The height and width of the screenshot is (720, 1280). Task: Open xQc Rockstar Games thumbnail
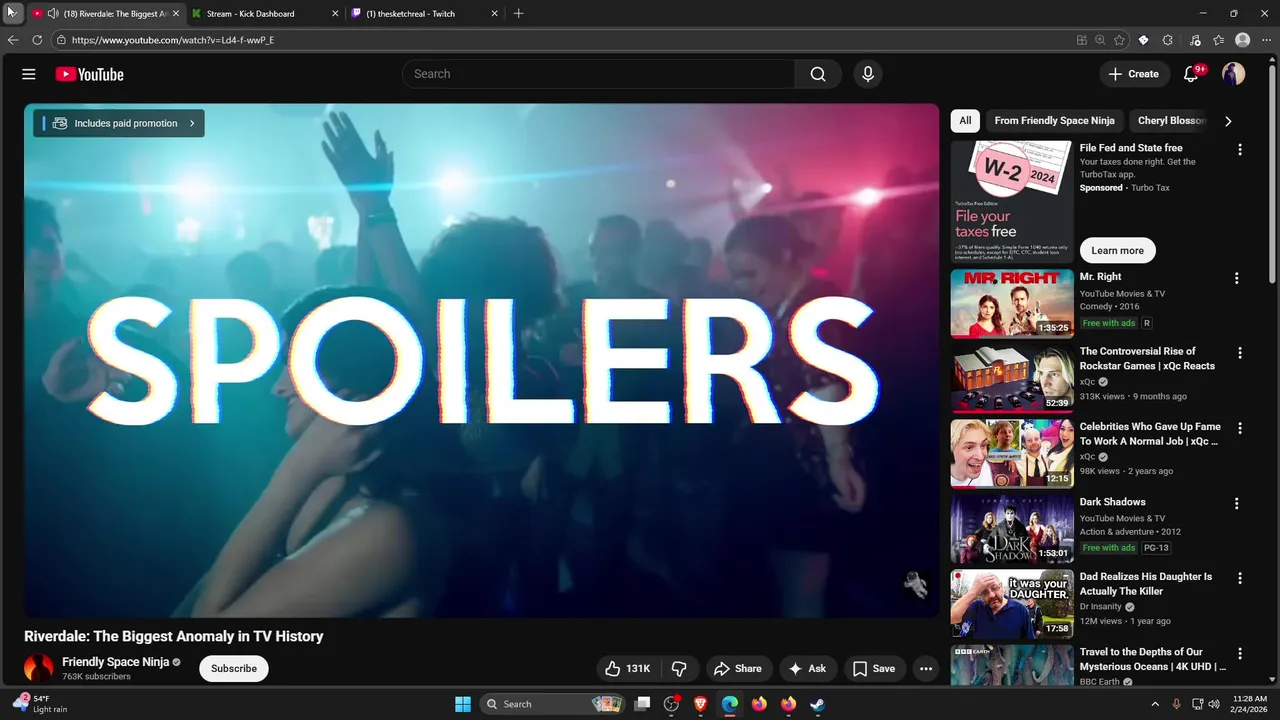[1012, 379]
